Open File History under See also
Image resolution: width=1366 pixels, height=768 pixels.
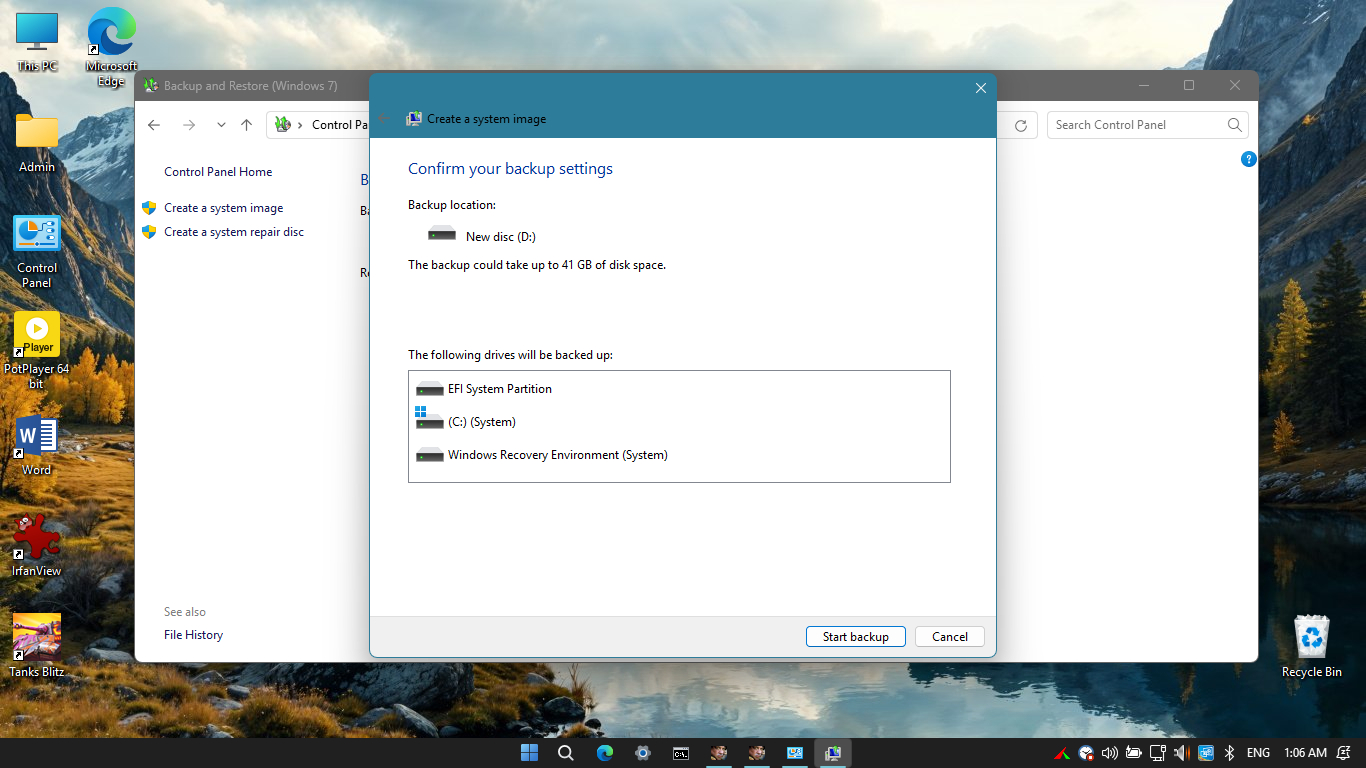[193, 635]
